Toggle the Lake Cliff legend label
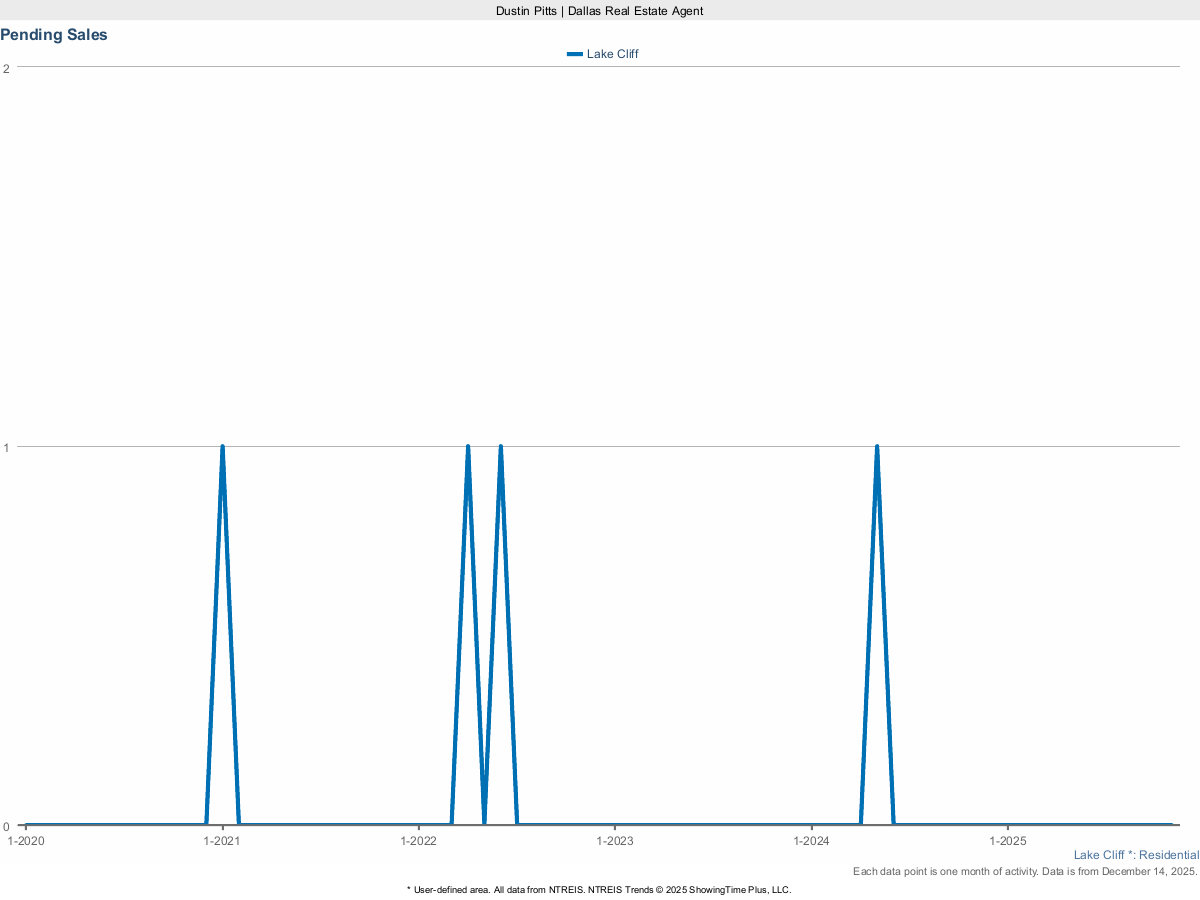 612,54
